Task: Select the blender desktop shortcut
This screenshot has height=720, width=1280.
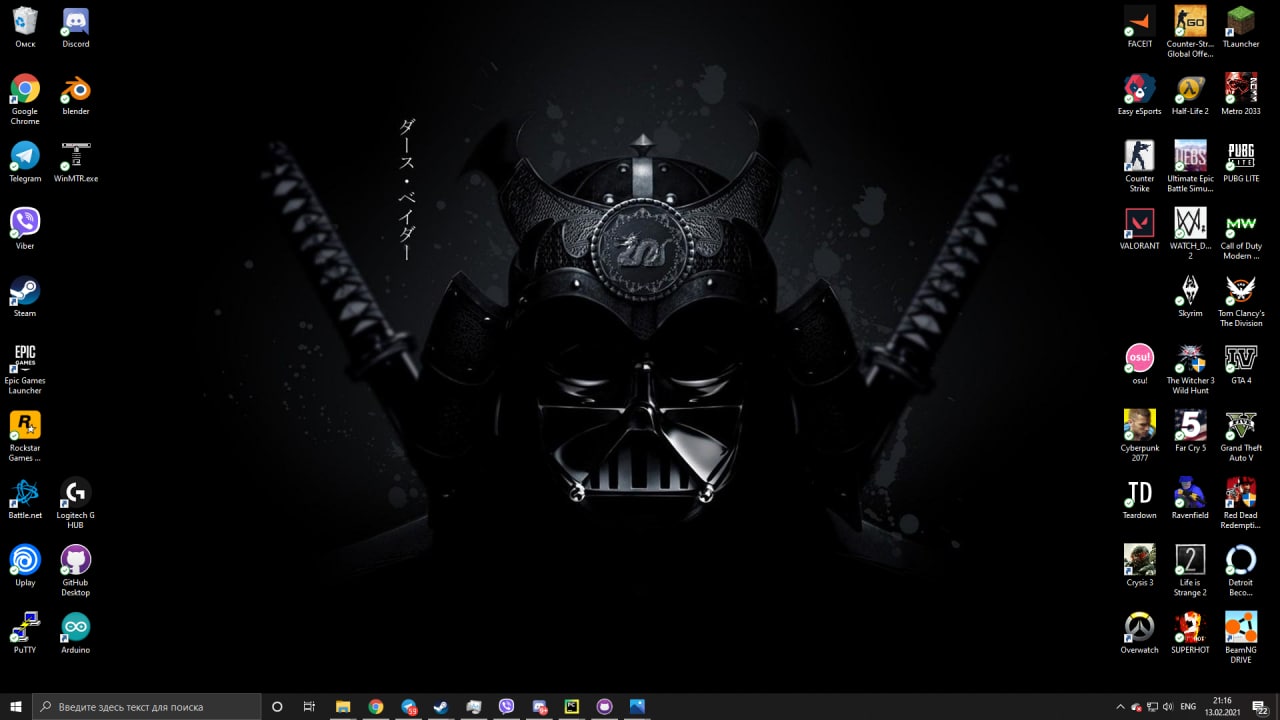Action: coord(76,94)
